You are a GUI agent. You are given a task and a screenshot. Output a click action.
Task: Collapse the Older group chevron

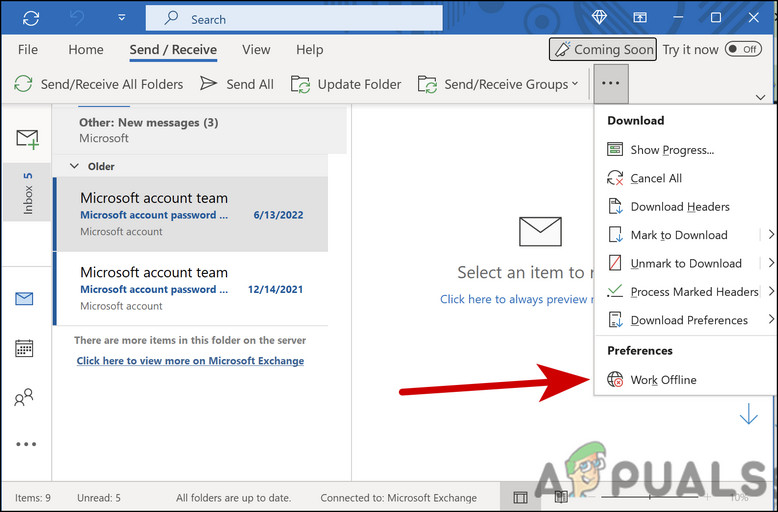(74, 166)
